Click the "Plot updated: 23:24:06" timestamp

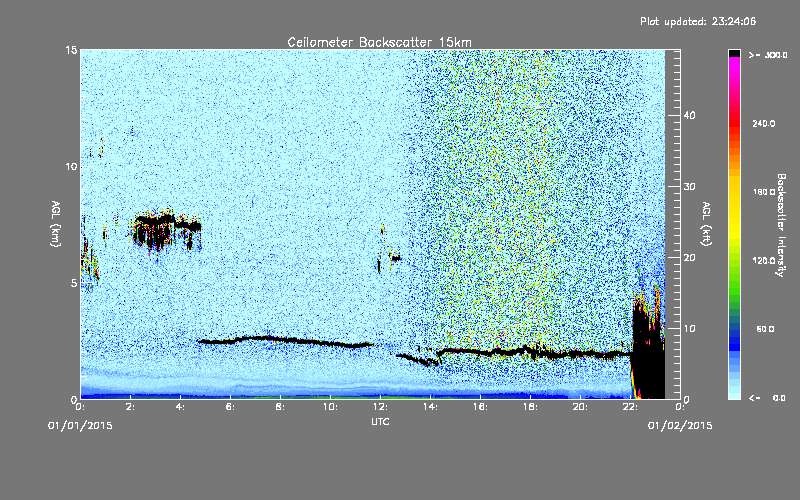tap(698, 21)
